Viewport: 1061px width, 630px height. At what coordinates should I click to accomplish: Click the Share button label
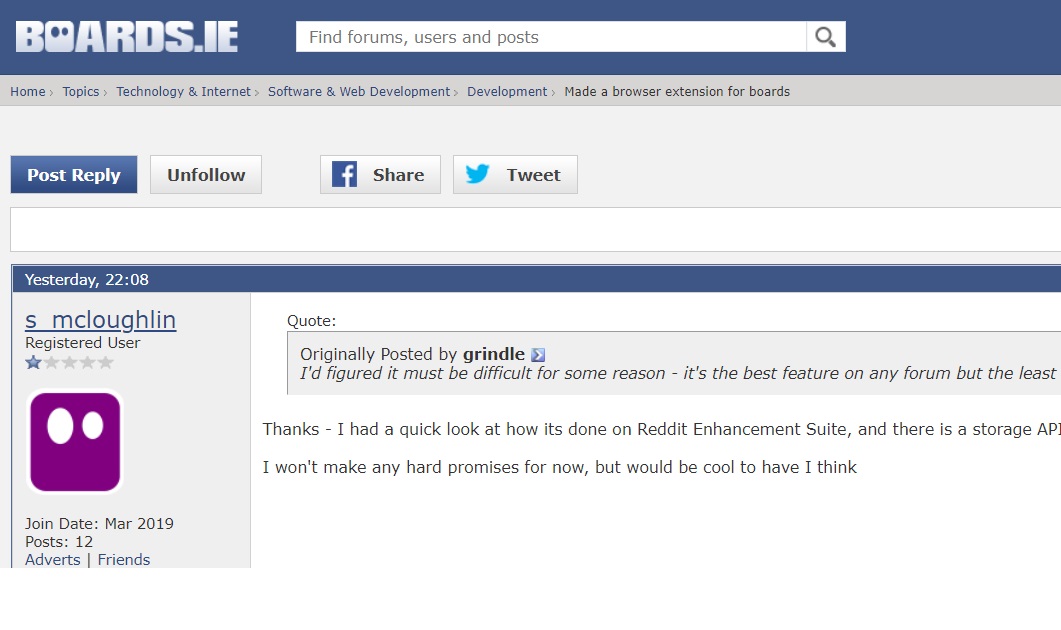[399, 175]
